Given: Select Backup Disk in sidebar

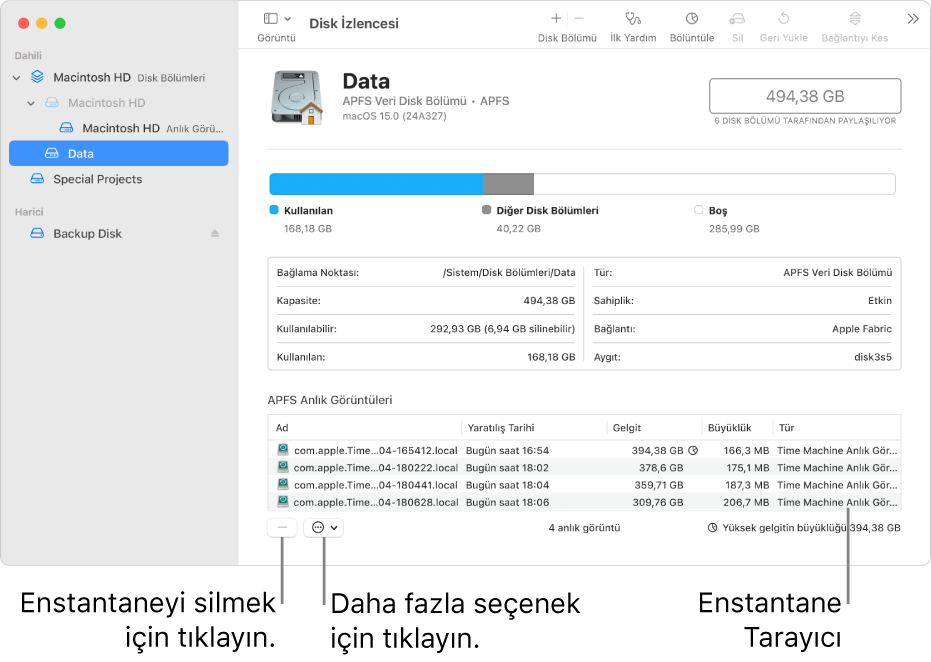Looking at the screenshot, I should tap(119, 234).
